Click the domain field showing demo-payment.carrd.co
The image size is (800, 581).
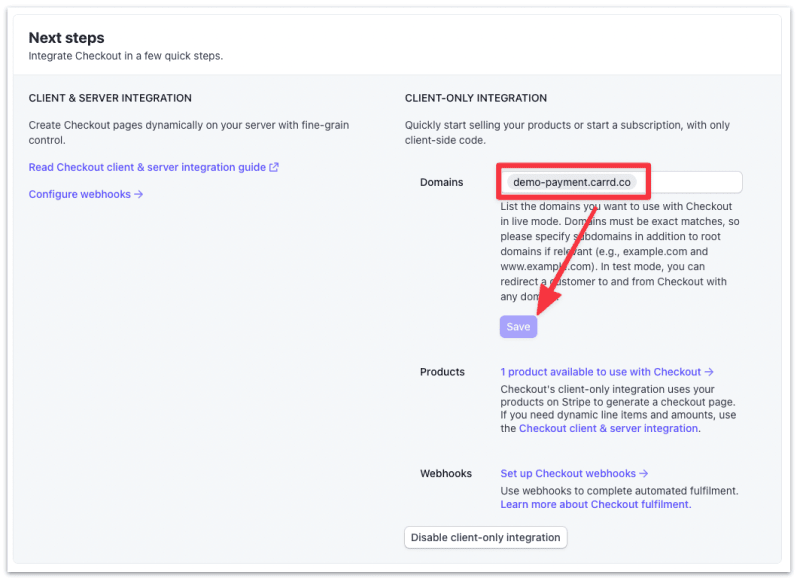click(573, 182)
